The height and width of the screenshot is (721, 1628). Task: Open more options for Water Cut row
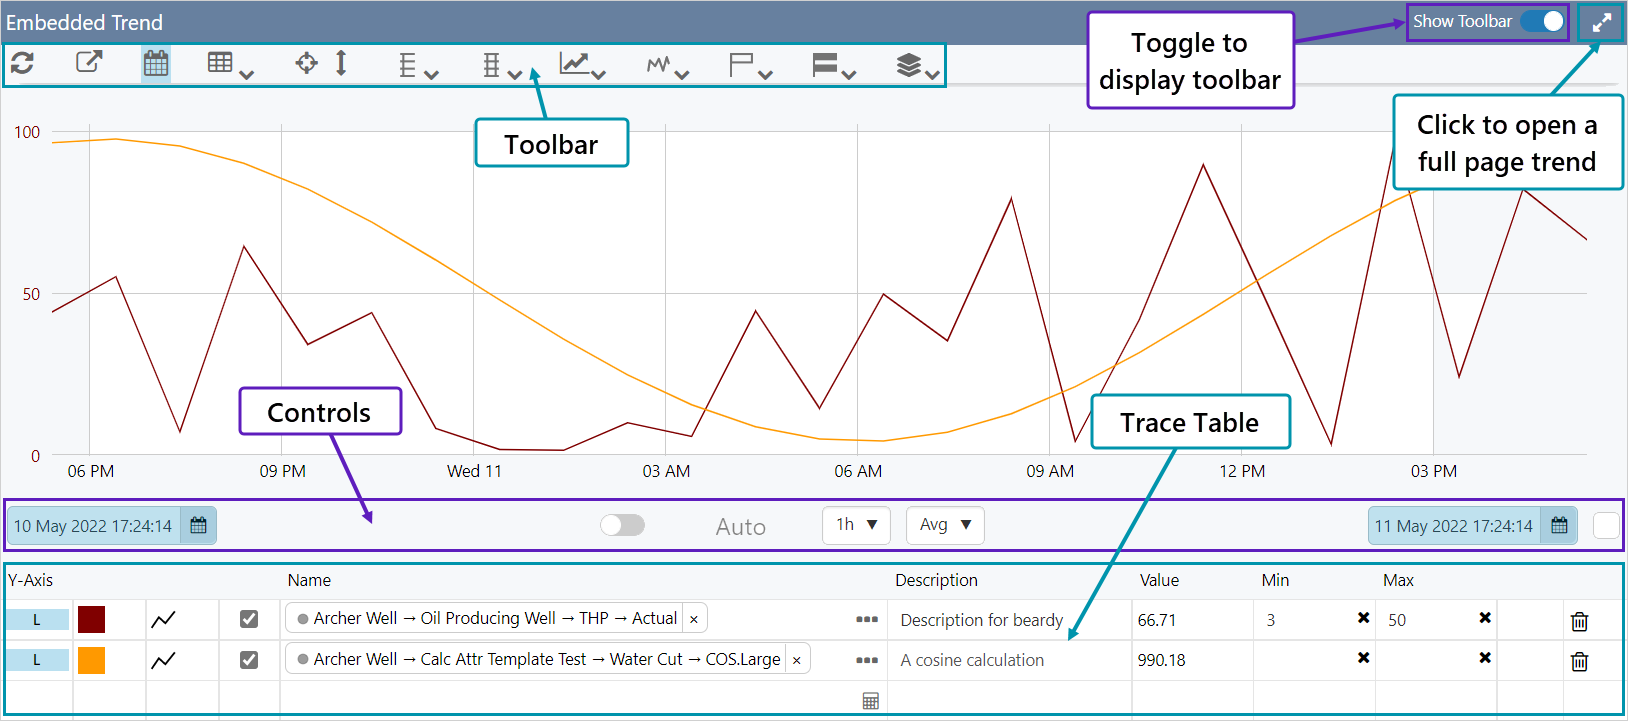(x=867, y=660)
